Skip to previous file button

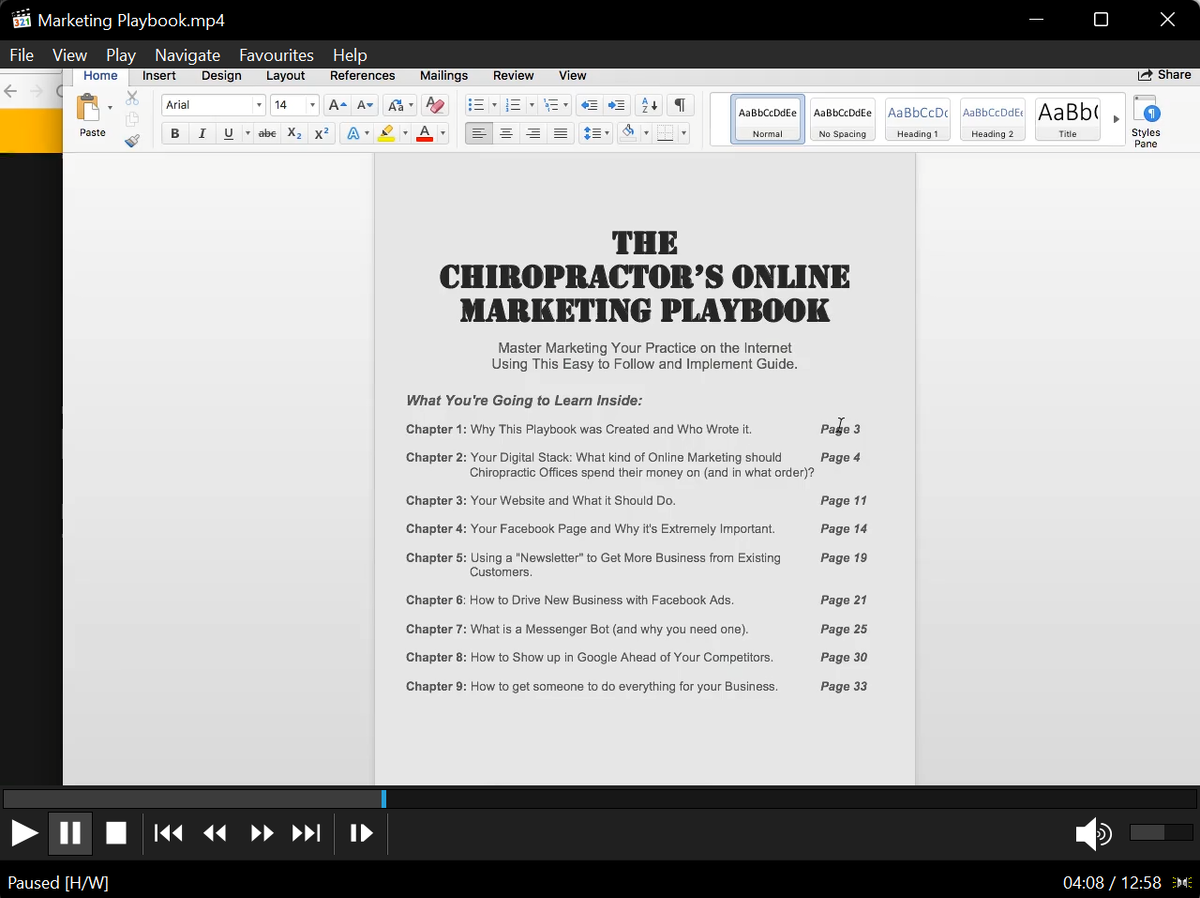click(168, 833)
